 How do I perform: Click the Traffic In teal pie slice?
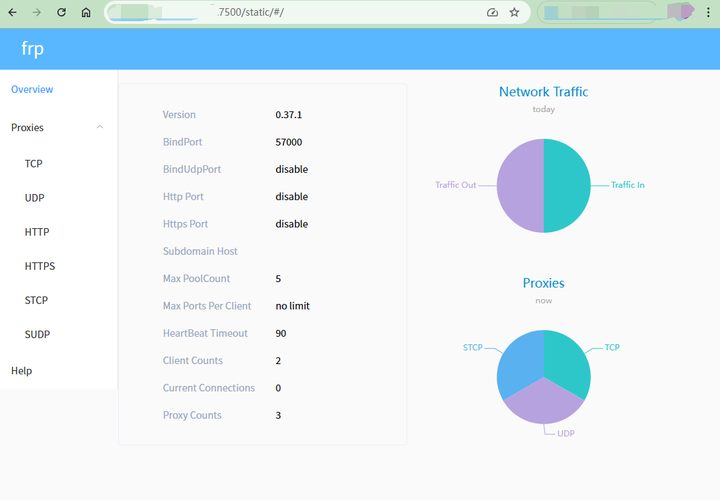click(x=567, y=185)
